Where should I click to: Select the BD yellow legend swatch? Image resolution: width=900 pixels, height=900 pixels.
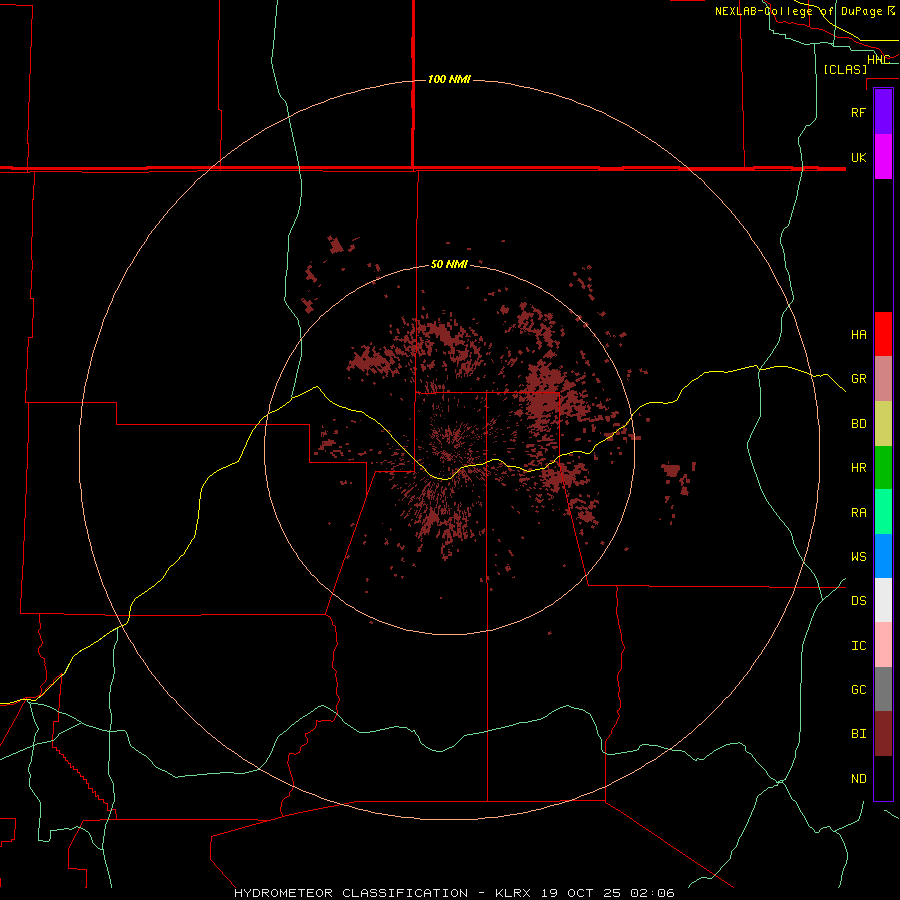click(x=883, y=424)
